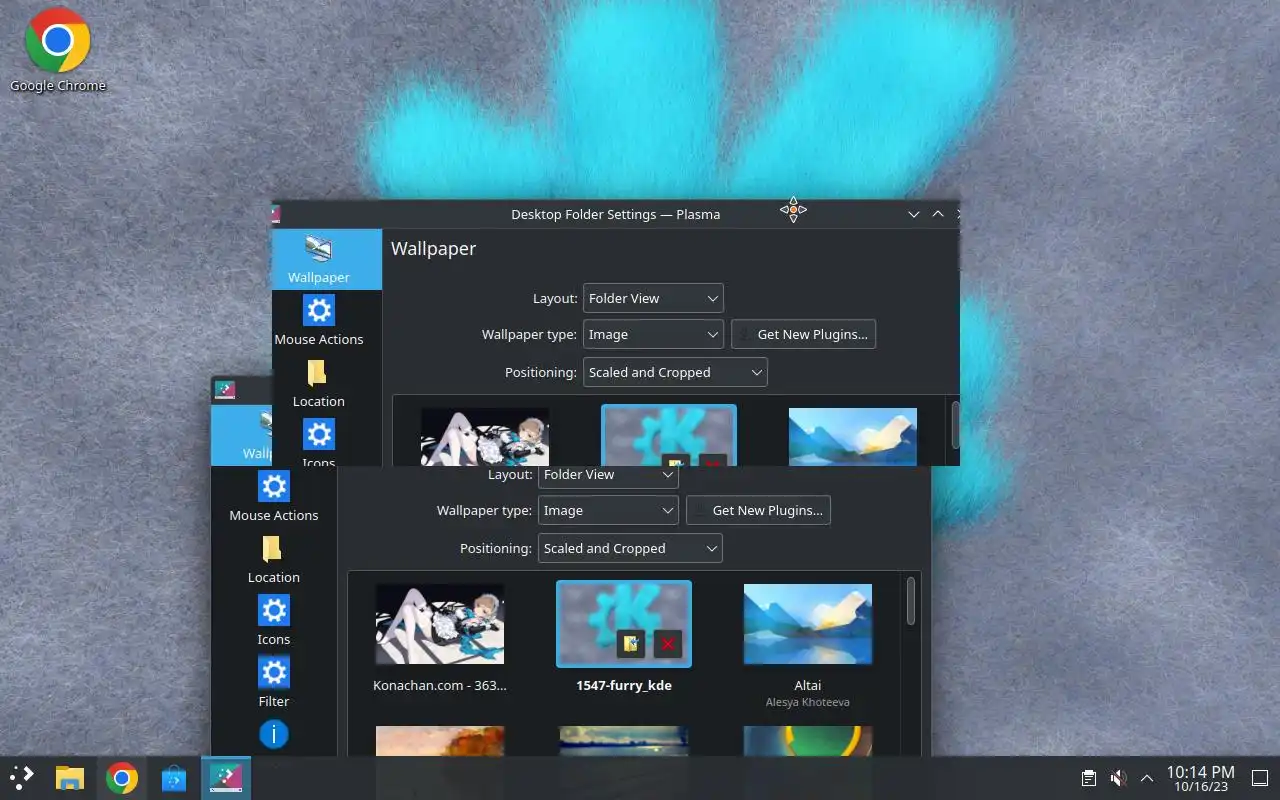1280x800 pixels.
Task: Open Scaled and Cropped dropdown in rear window
Action: [x=630, y=548]
